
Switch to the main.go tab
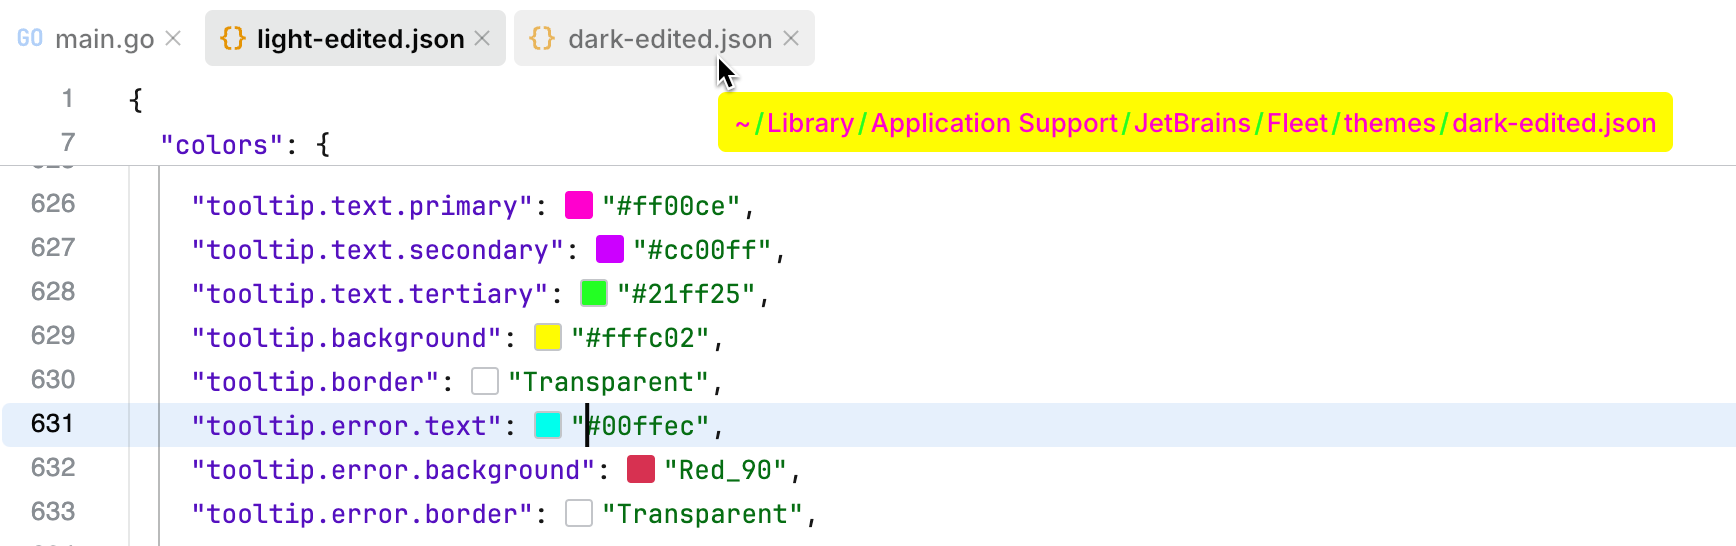click(x=104, y=39)
